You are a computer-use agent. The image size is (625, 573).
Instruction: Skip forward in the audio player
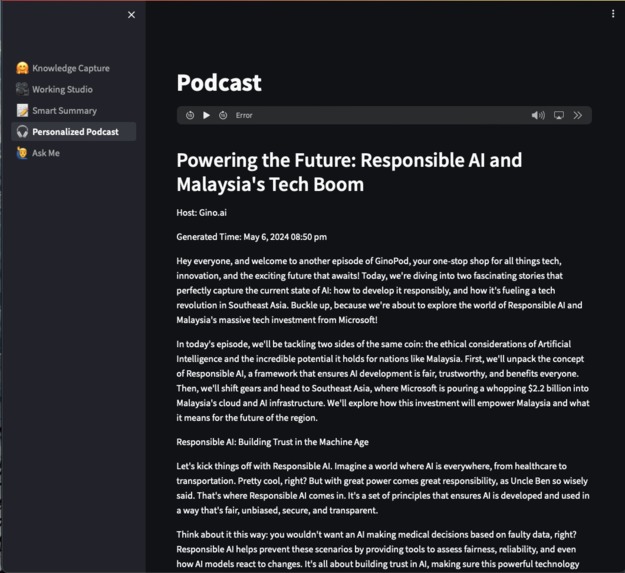pos(223,115)
